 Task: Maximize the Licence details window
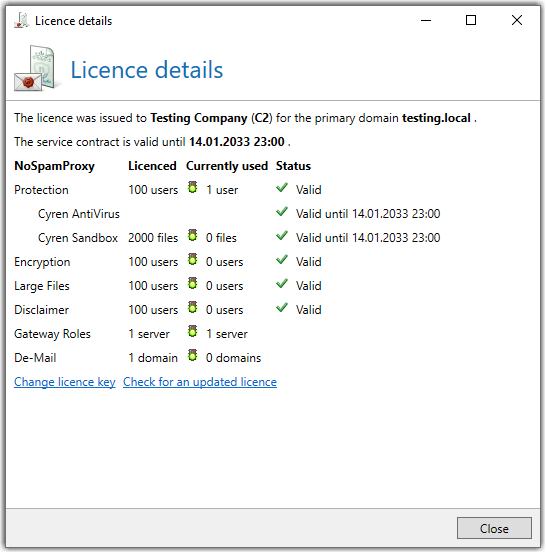click(x=471, y=20)
